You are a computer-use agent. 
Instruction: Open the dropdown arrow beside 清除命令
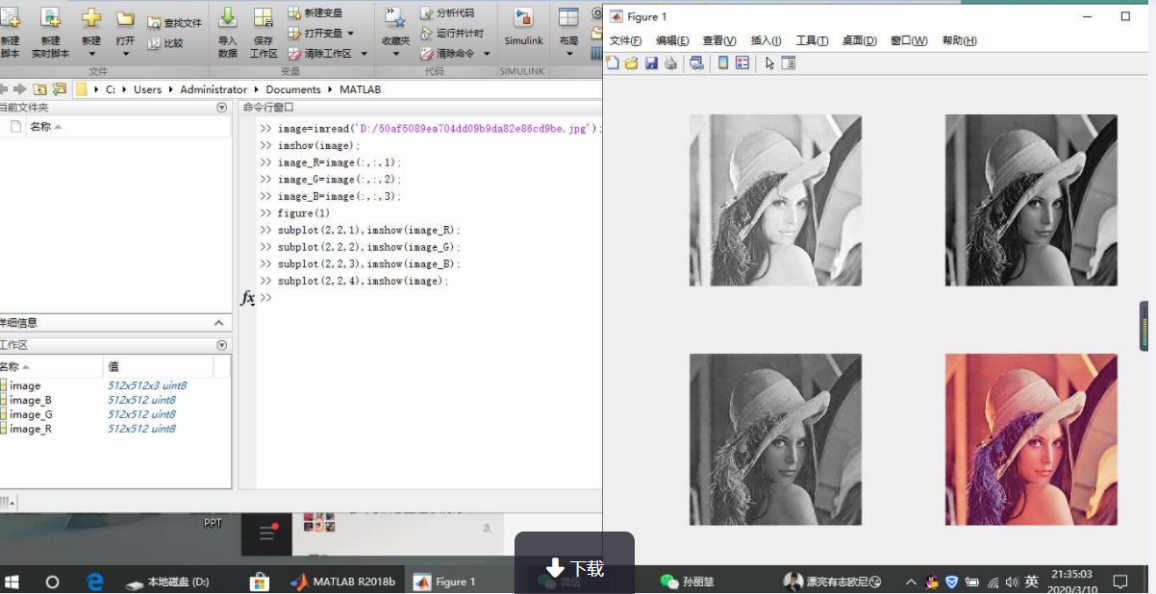pyautogui.click(x=487, y=54)
